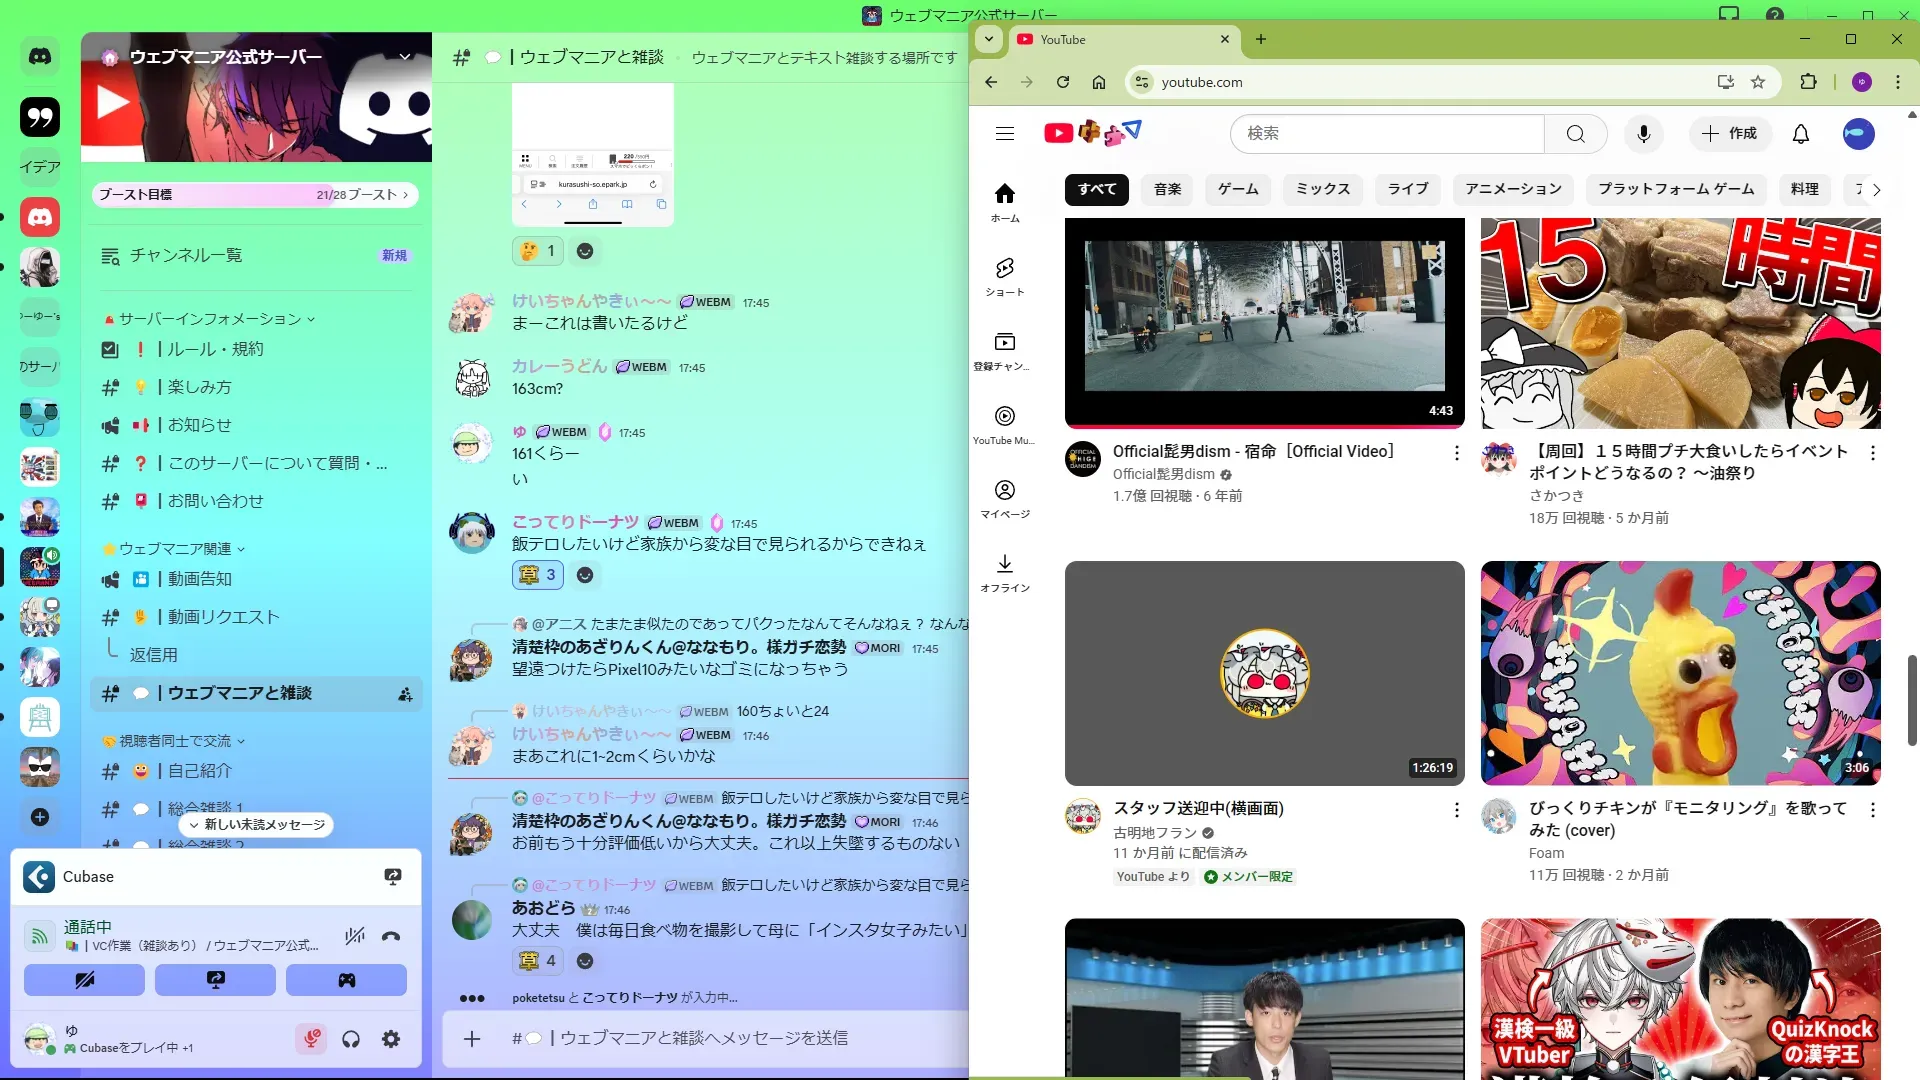Click the Discord screen share button
This screenshot has height=1080, width=1920.
coord(215,980)
